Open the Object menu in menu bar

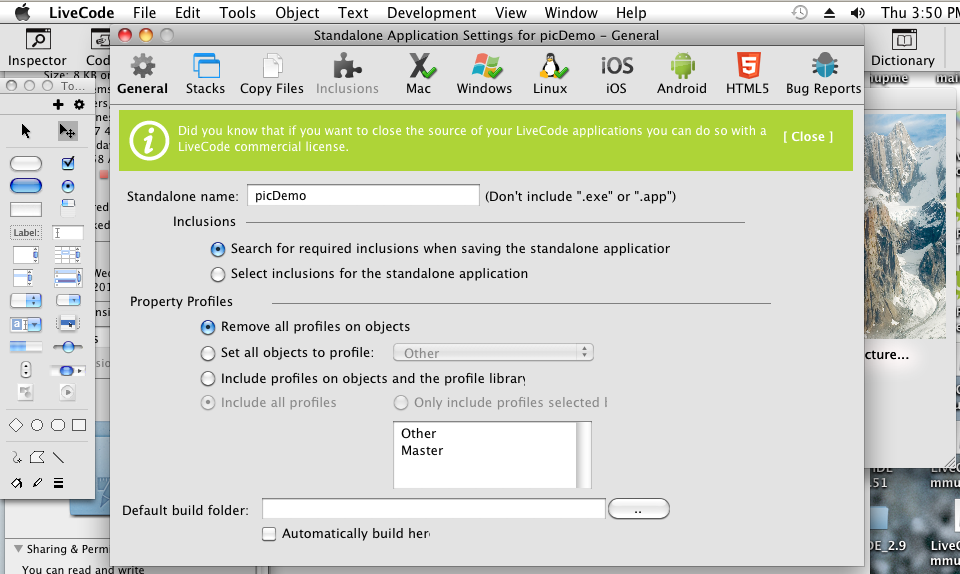(x=297, y=13)
